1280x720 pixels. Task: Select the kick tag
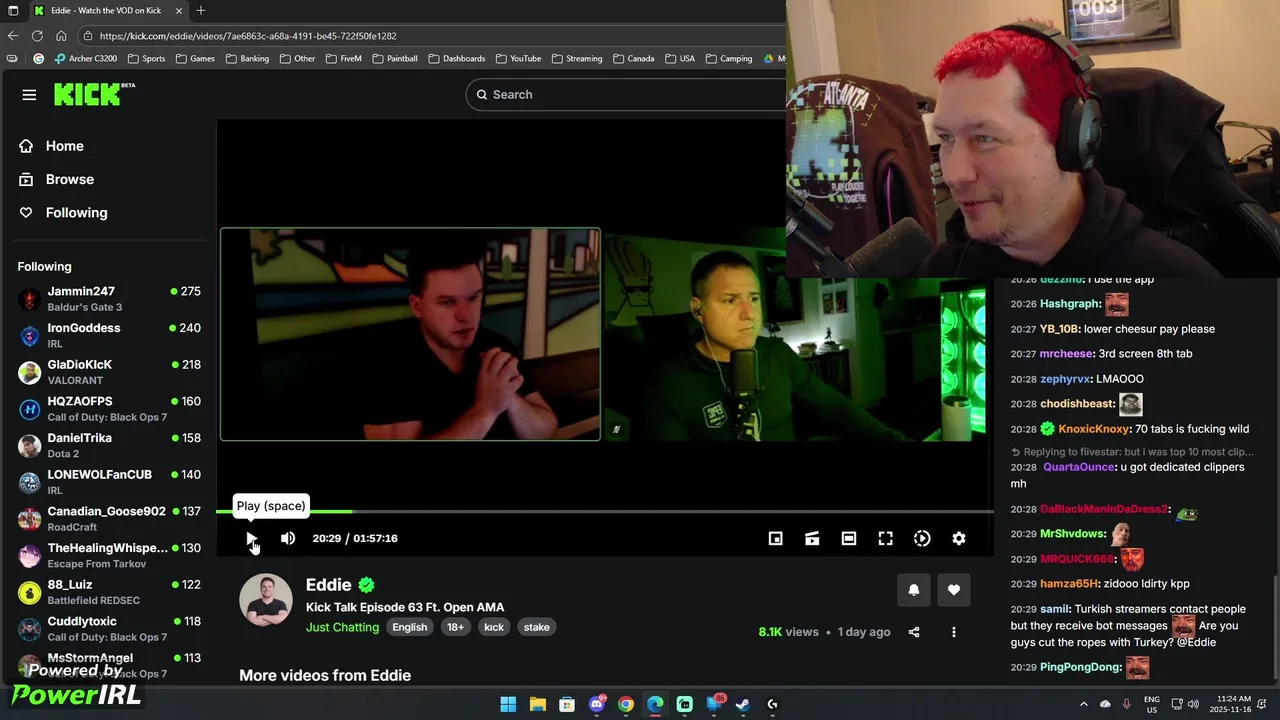(x=494, y=627)
